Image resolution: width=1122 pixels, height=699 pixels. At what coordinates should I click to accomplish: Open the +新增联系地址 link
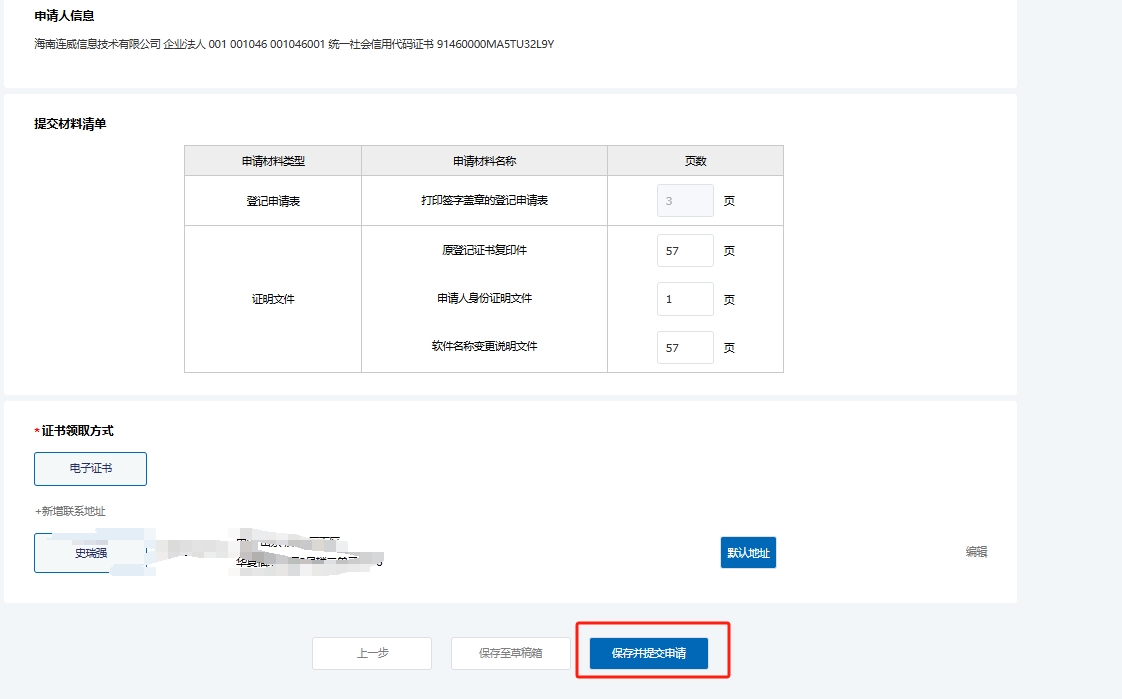pyautogui.click(x=70, y=511)
